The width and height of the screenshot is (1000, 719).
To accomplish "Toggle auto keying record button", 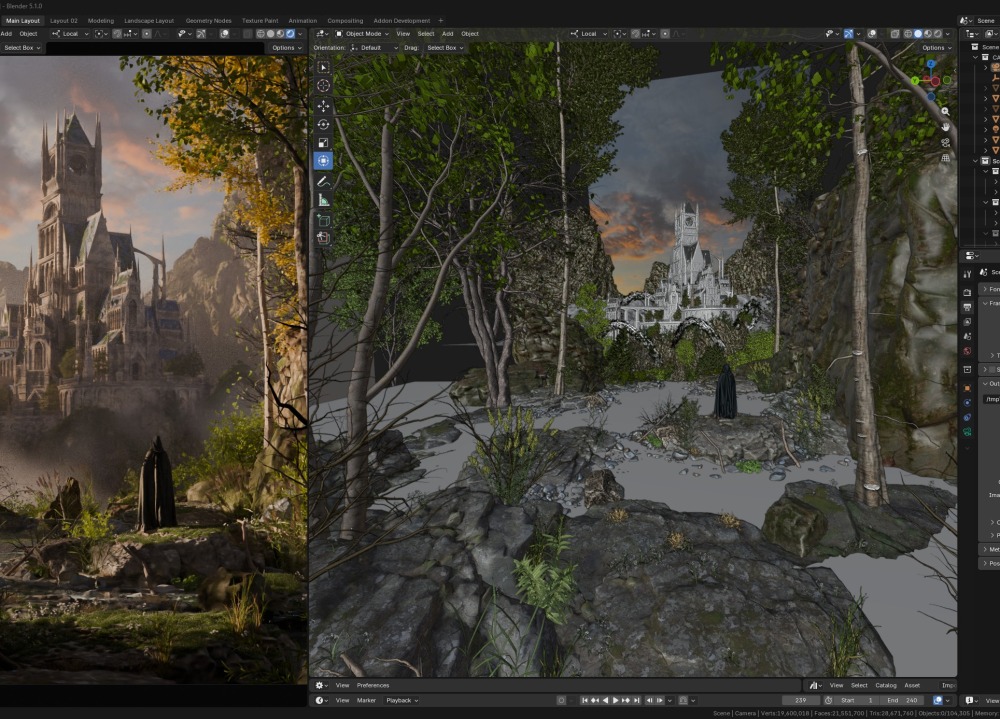I will click(x=561, y=700).
